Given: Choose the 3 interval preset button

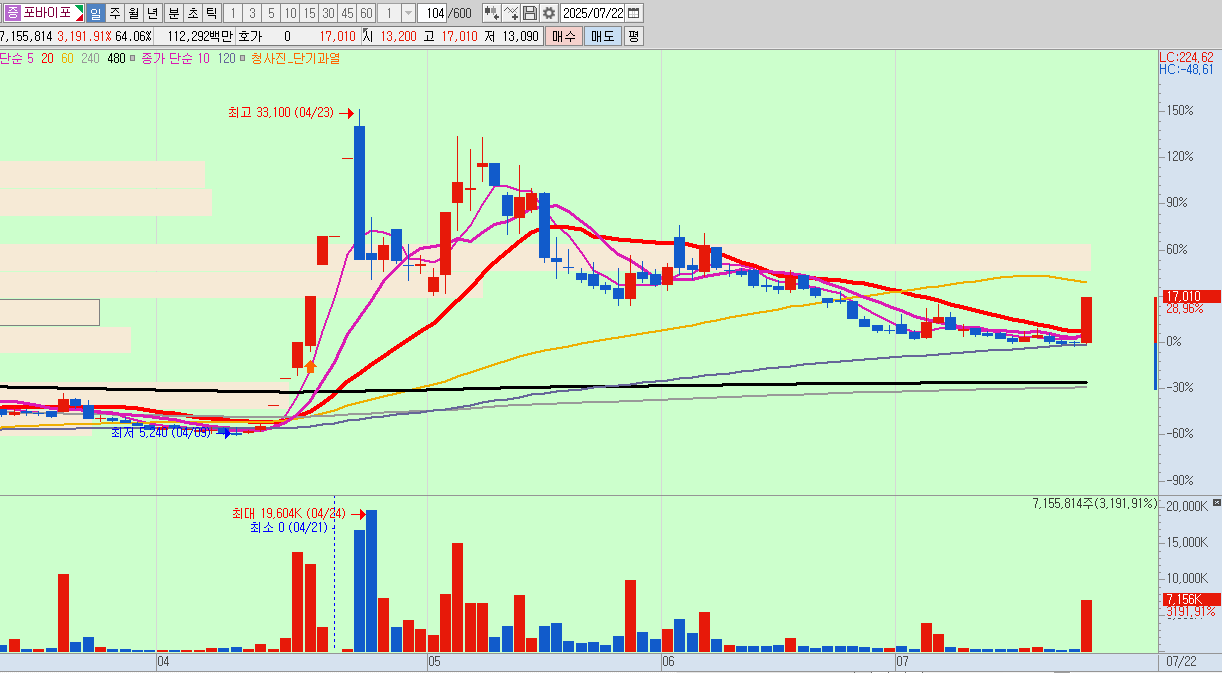Looking at the screenshot, I should pos(250,13).
